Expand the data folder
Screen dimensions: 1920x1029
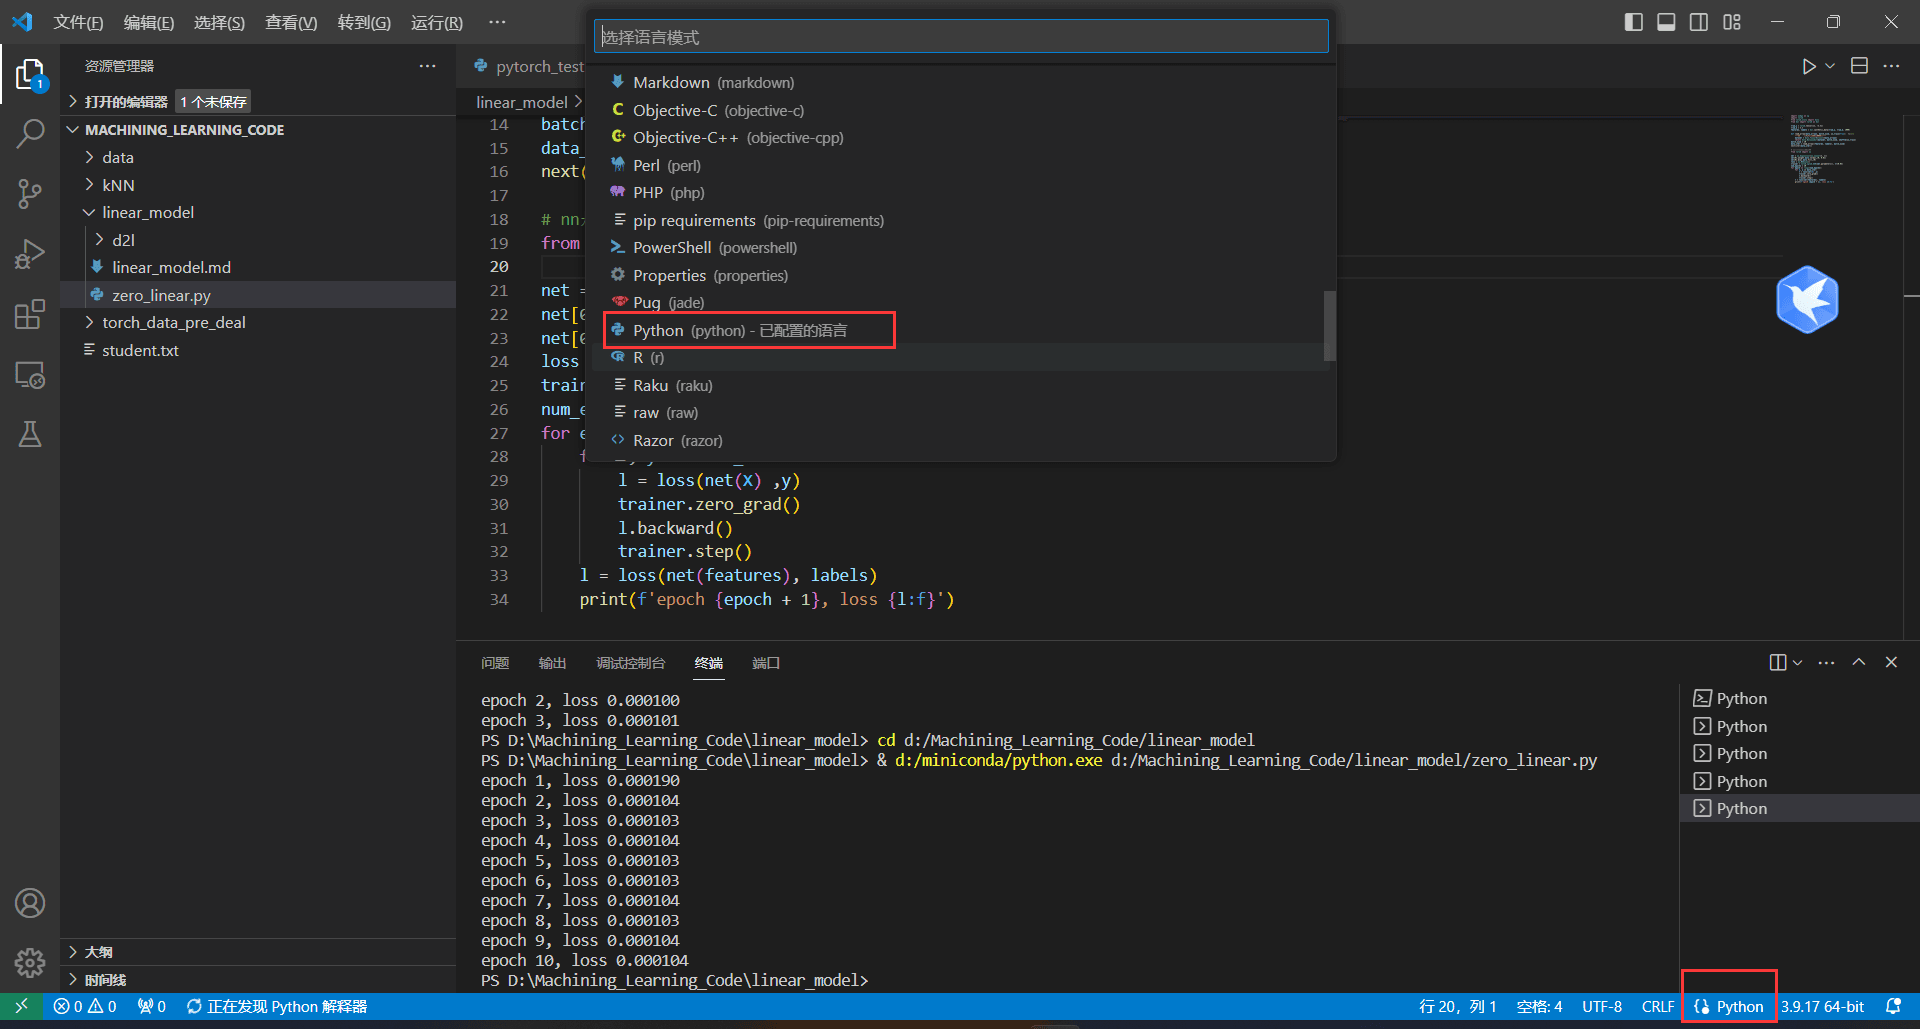click(117, 157)
